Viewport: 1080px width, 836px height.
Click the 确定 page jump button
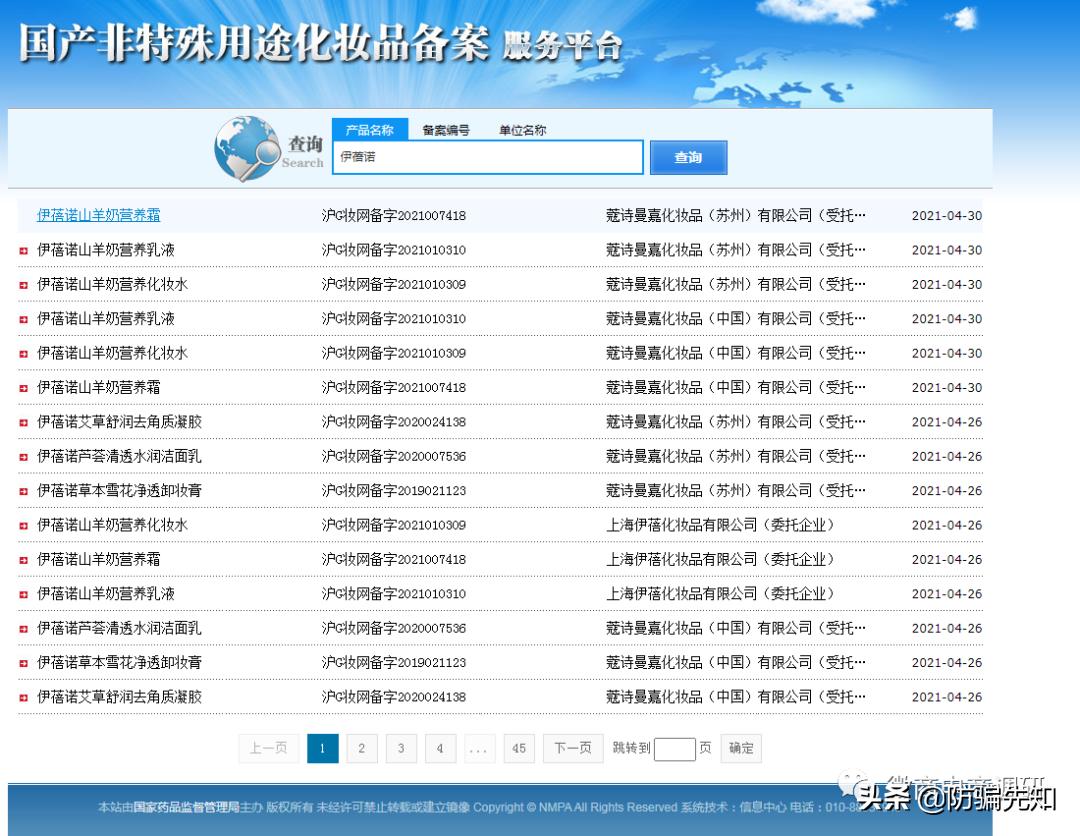tap(741, 748)
